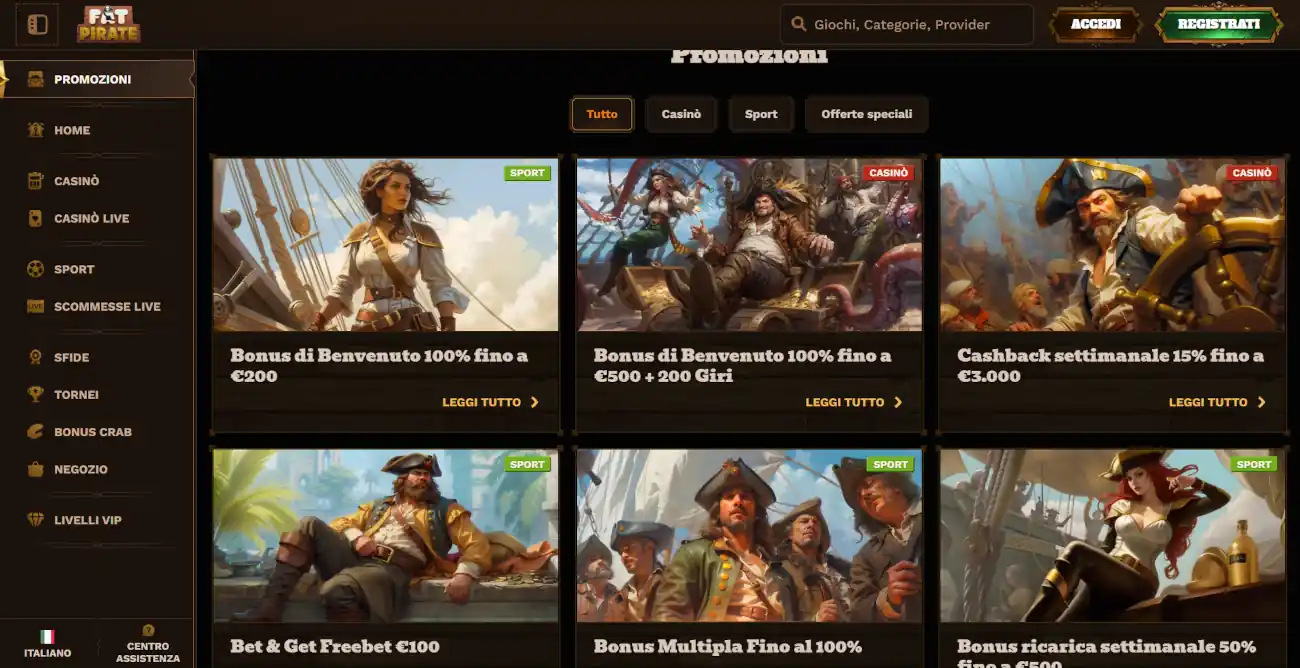The height and width of the screenshot is (668, 1300).
Task: Open Negozio label in sidebar
Action: point(81,469)
